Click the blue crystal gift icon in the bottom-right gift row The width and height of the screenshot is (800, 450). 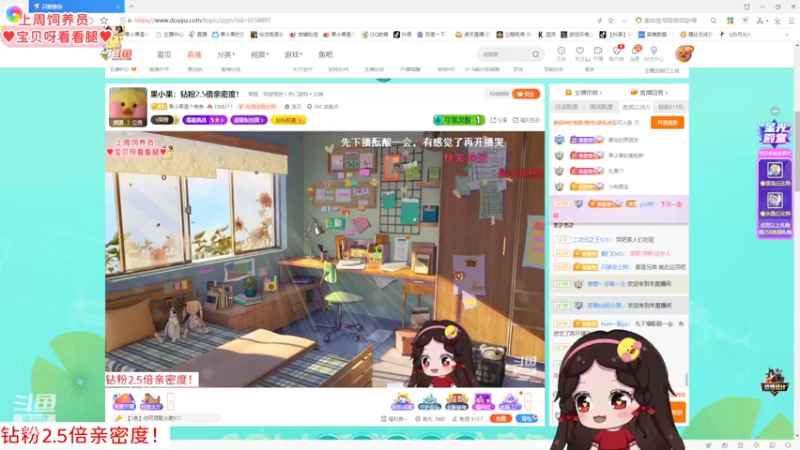pyautogui.click(x=429, y=402)
